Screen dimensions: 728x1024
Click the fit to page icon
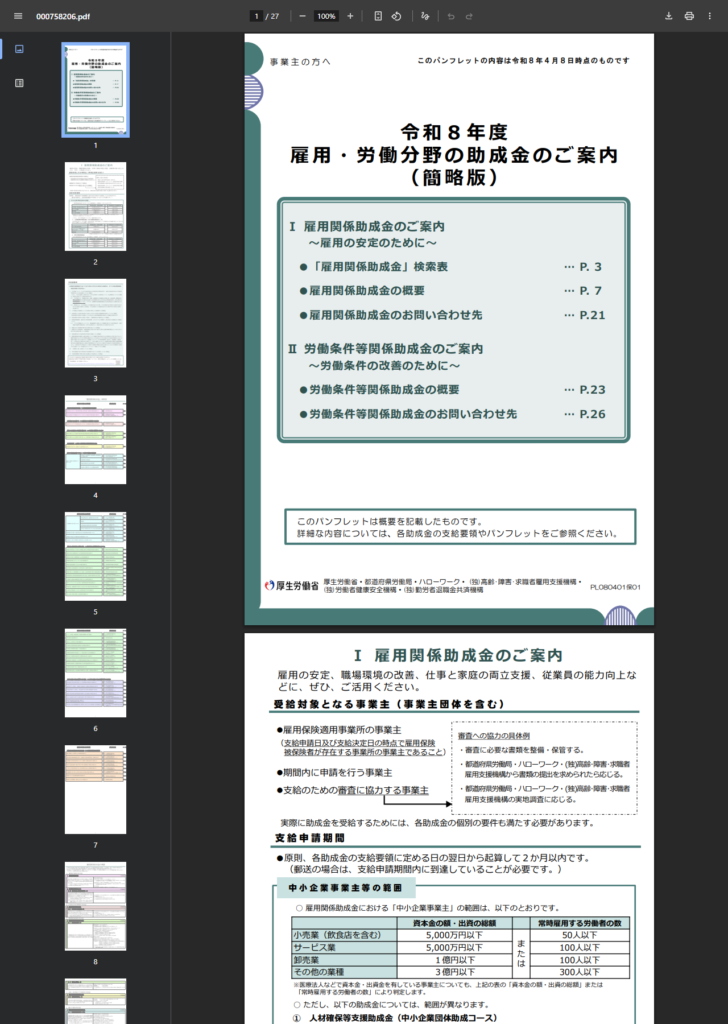[x=378, y=16]
